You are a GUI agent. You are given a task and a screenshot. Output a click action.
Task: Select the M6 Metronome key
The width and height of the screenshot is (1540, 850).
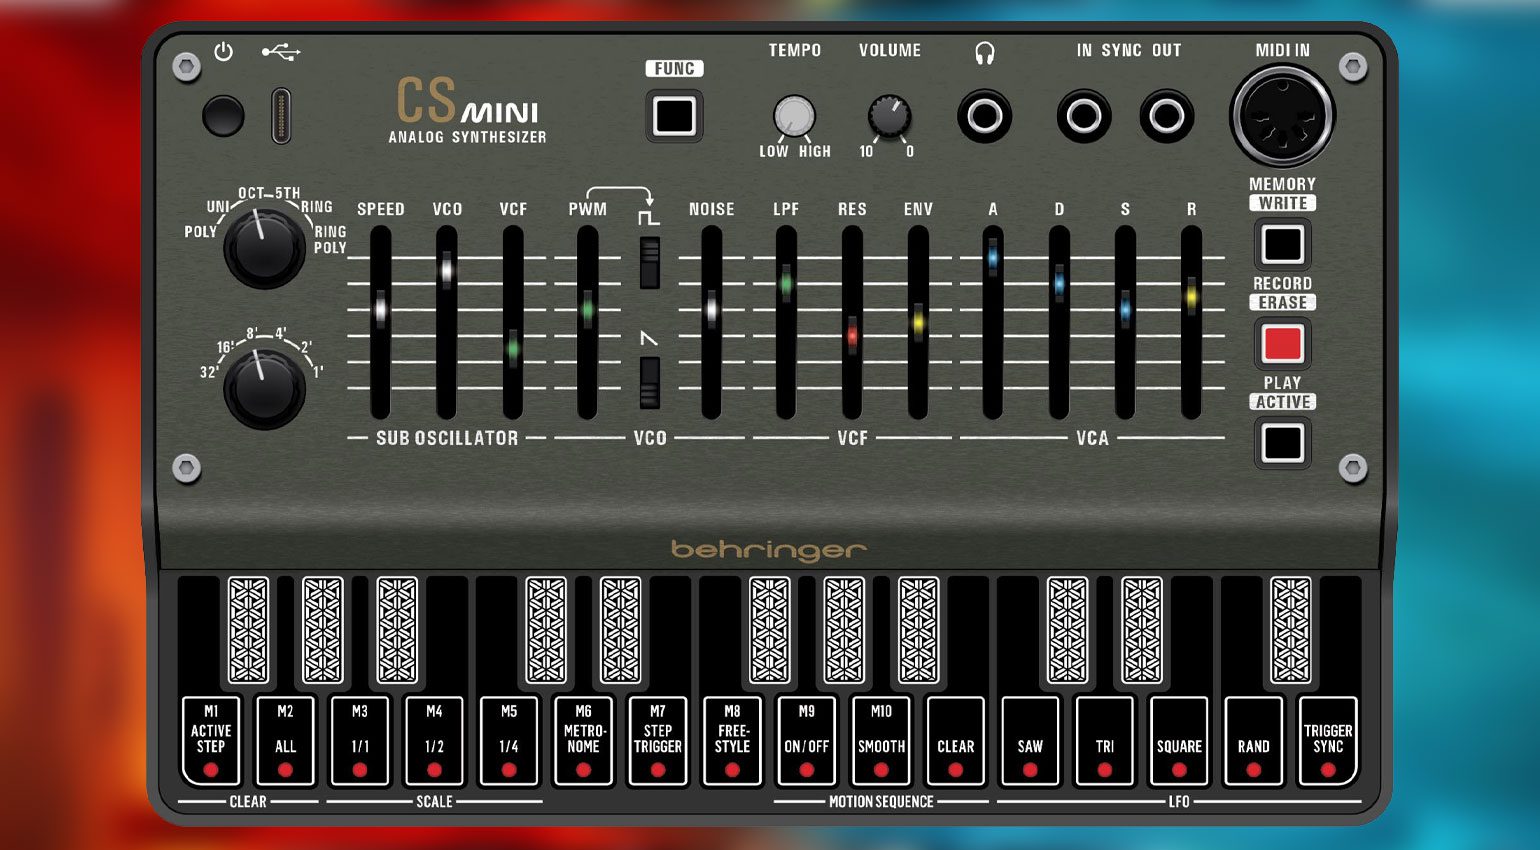pyautogui.click(x=583, y=741)
